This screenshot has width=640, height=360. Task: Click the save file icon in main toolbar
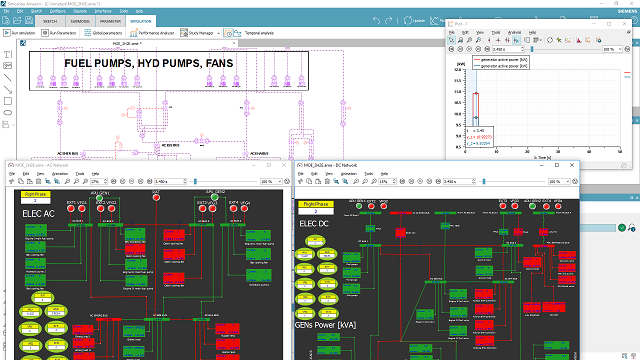point(29,20)
